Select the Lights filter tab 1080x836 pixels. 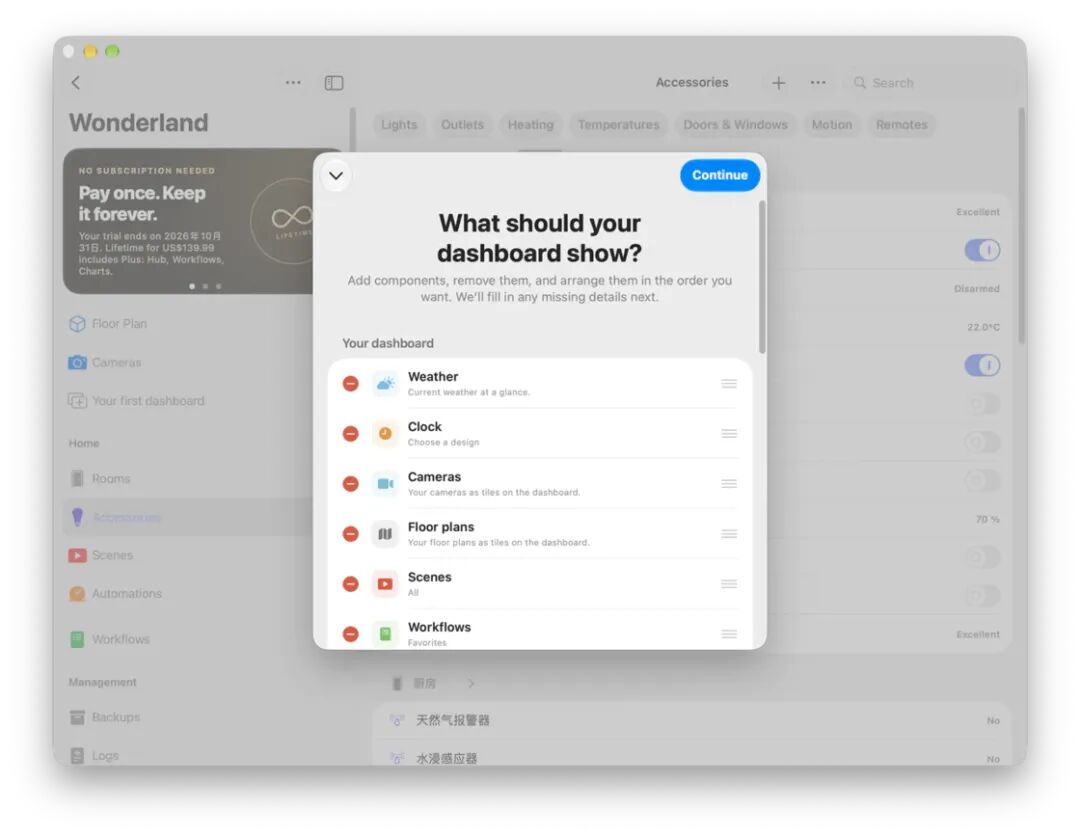coord(399,125)
